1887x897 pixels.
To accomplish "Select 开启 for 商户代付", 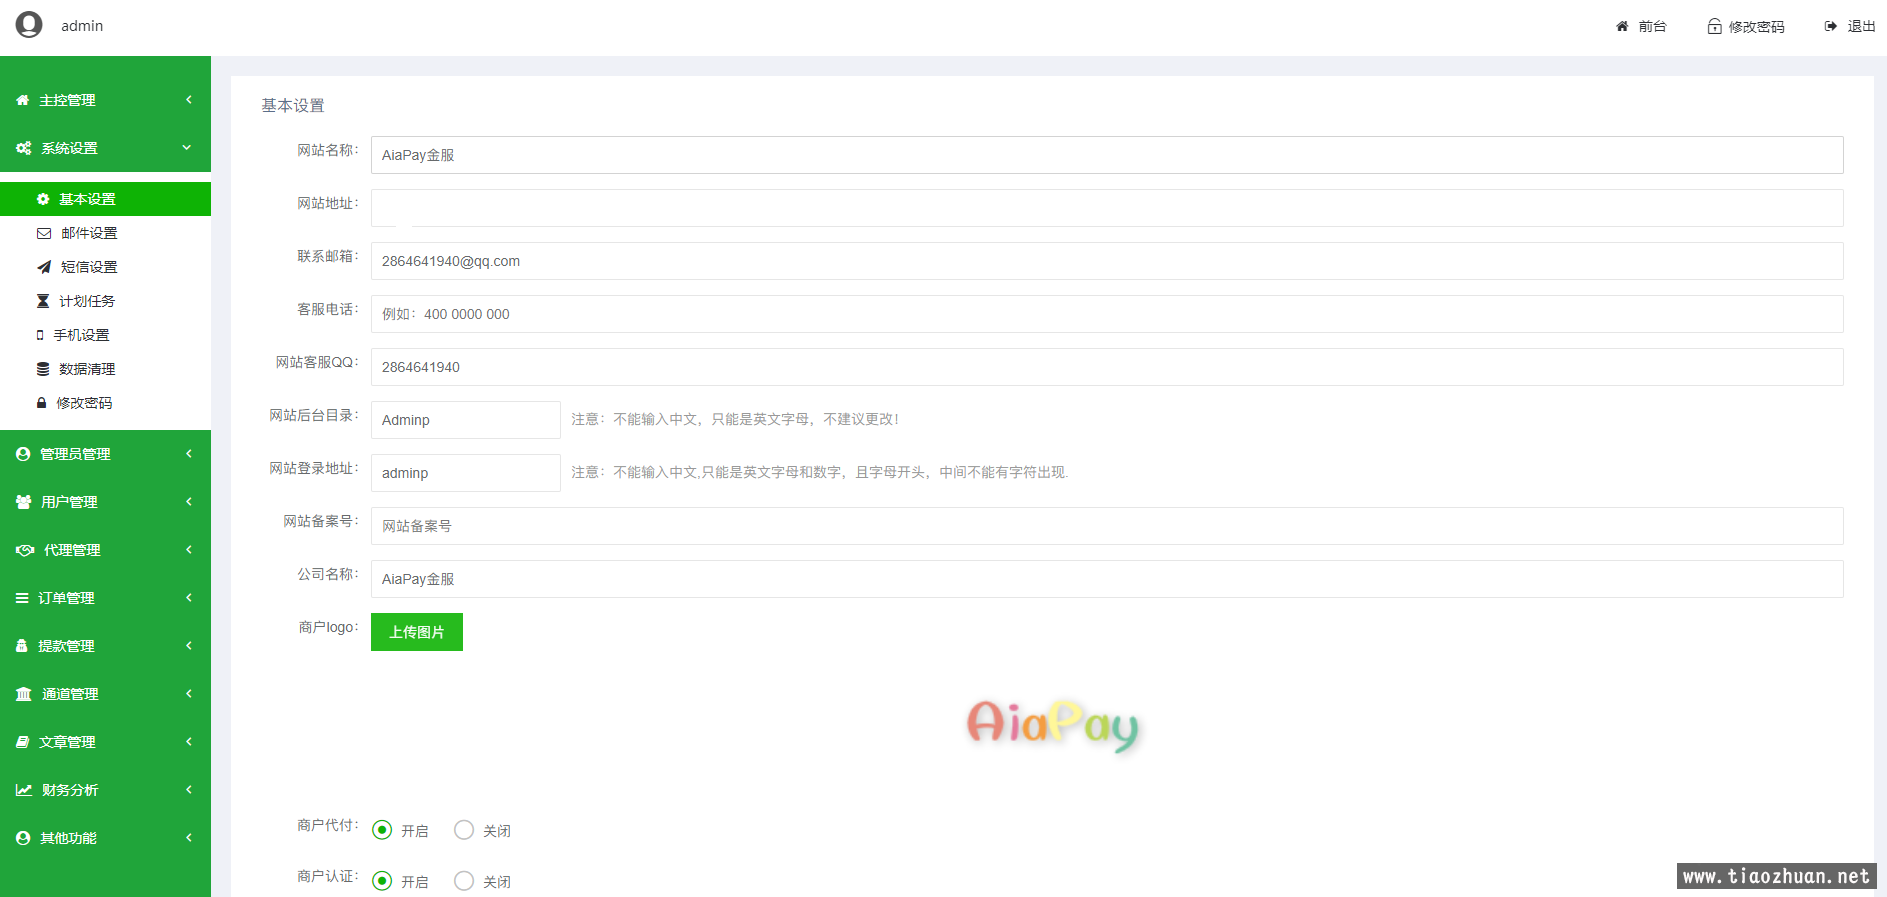I will pos(382,830).
